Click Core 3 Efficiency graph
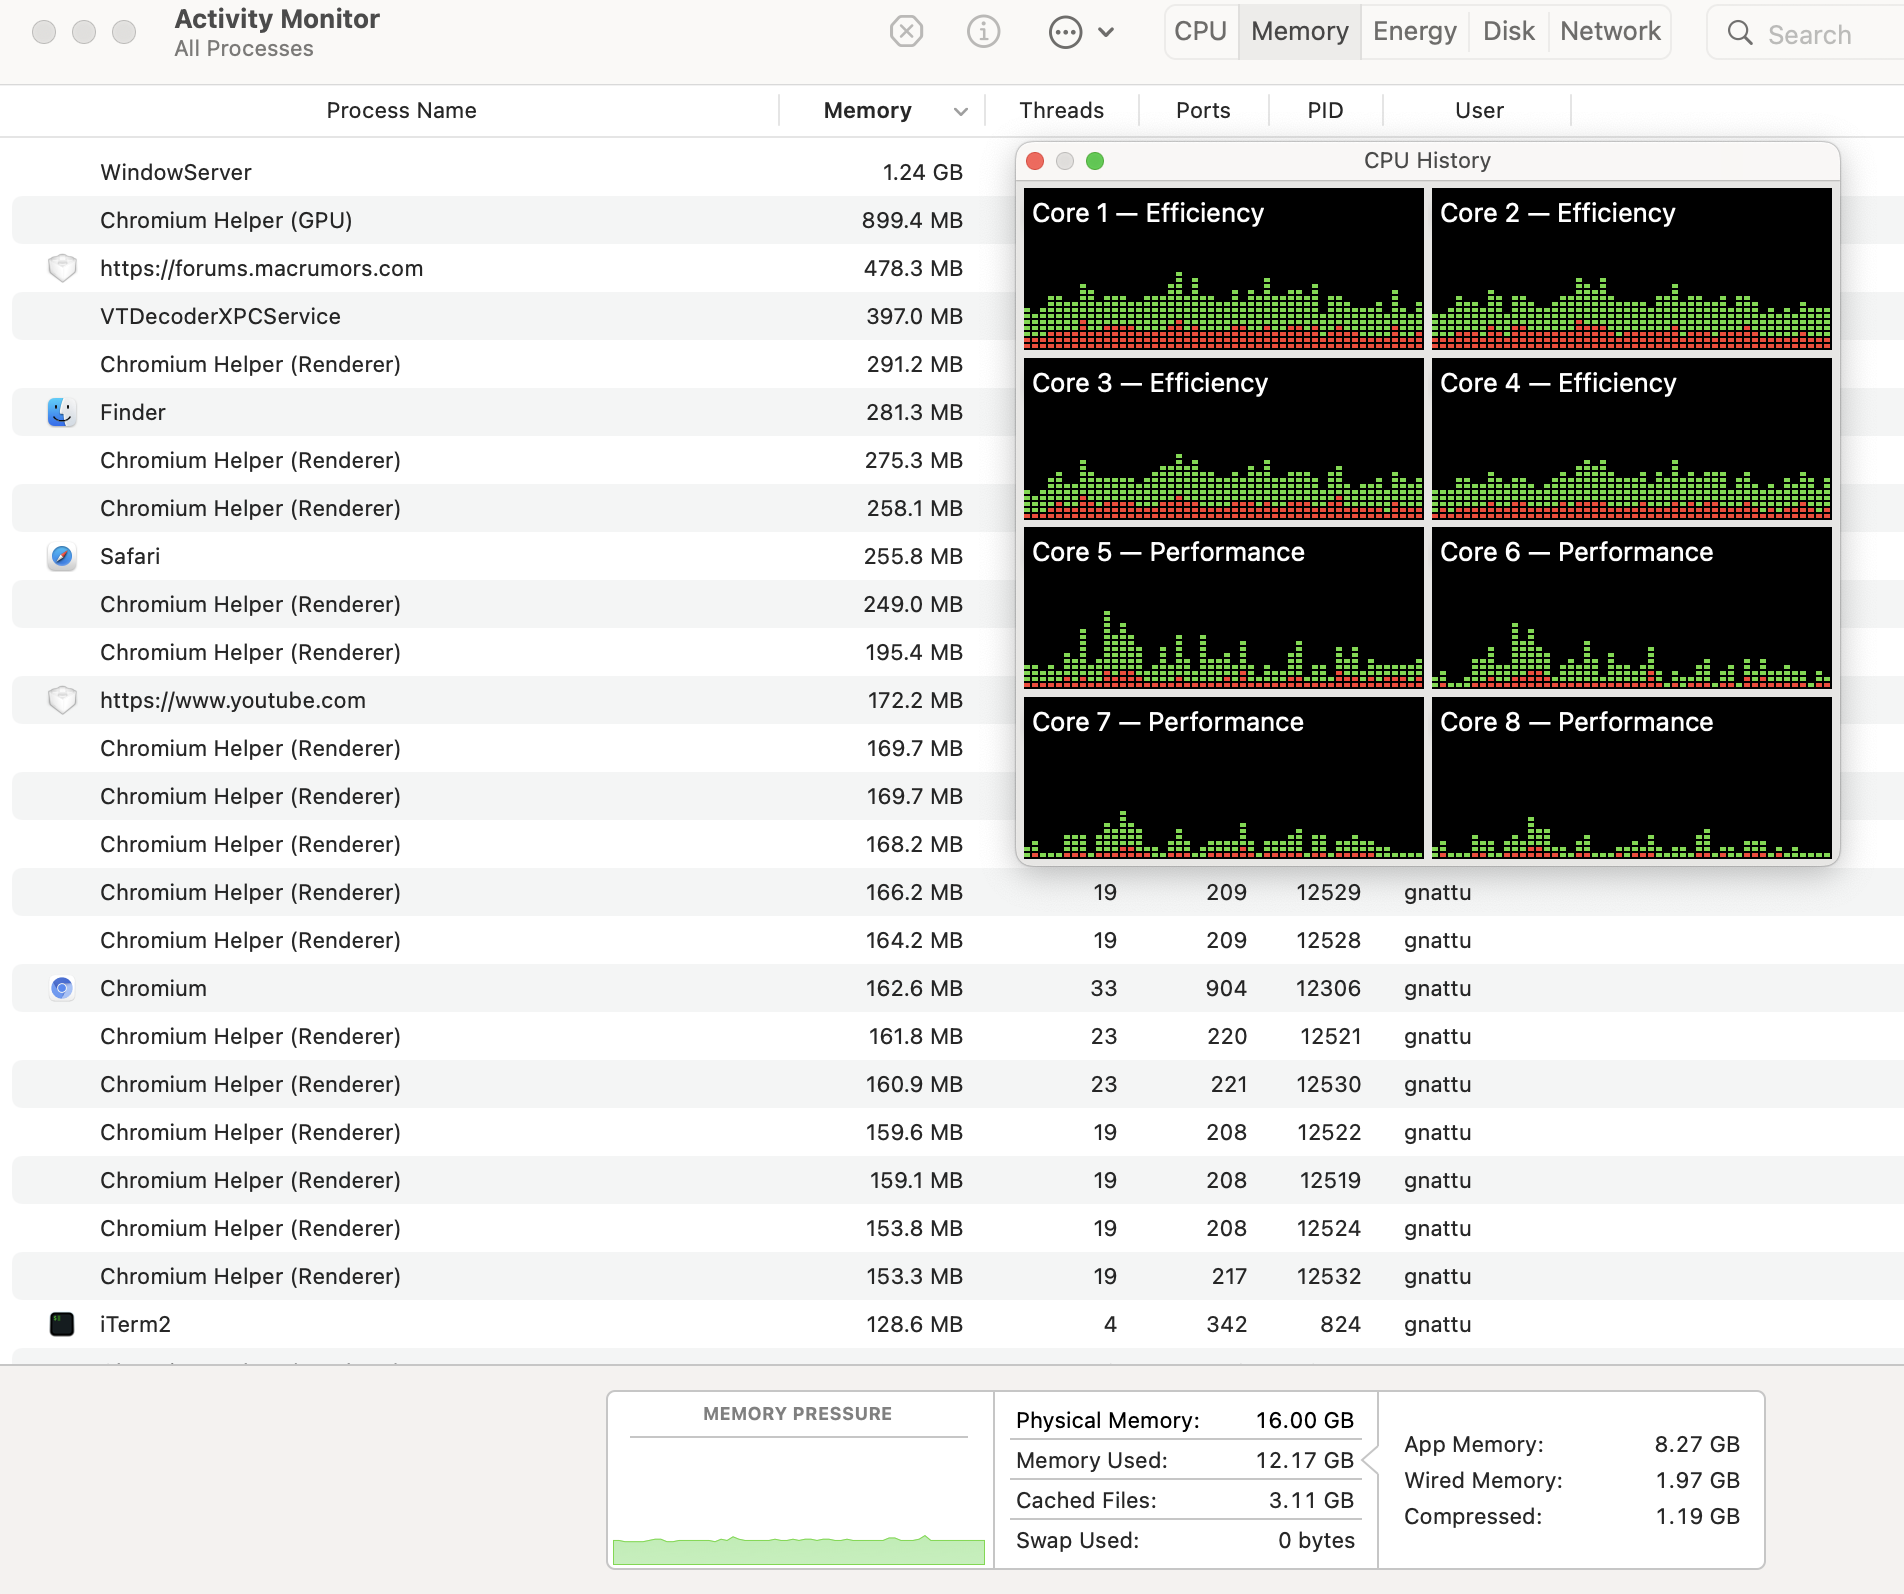1904x1594 pixels. pos(1223,439)
